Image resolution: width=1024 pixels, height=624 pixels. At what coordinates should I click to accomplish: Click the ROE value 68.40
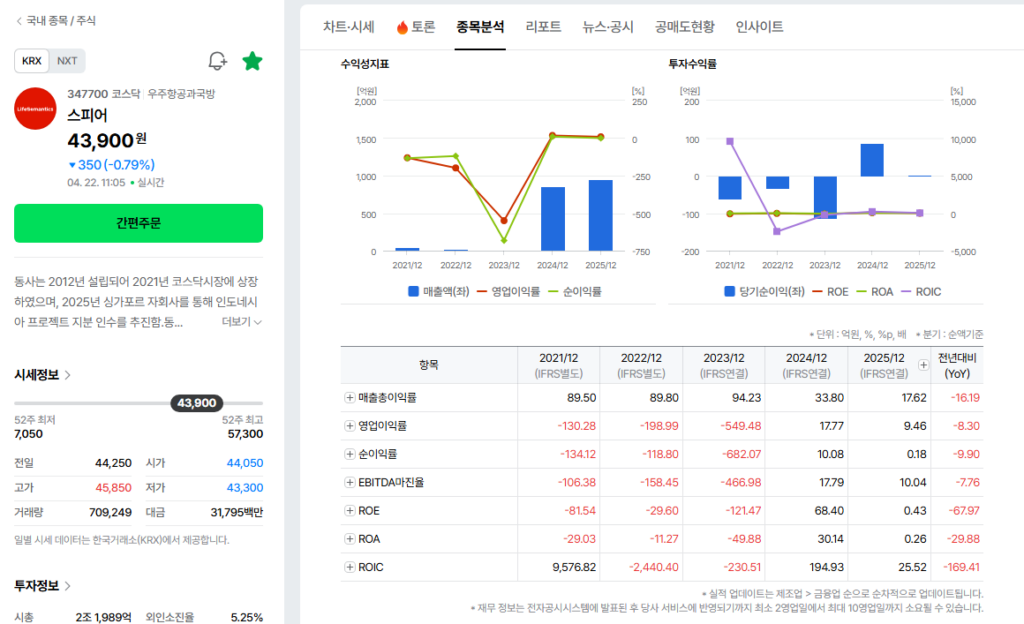[x=829, y=510]
